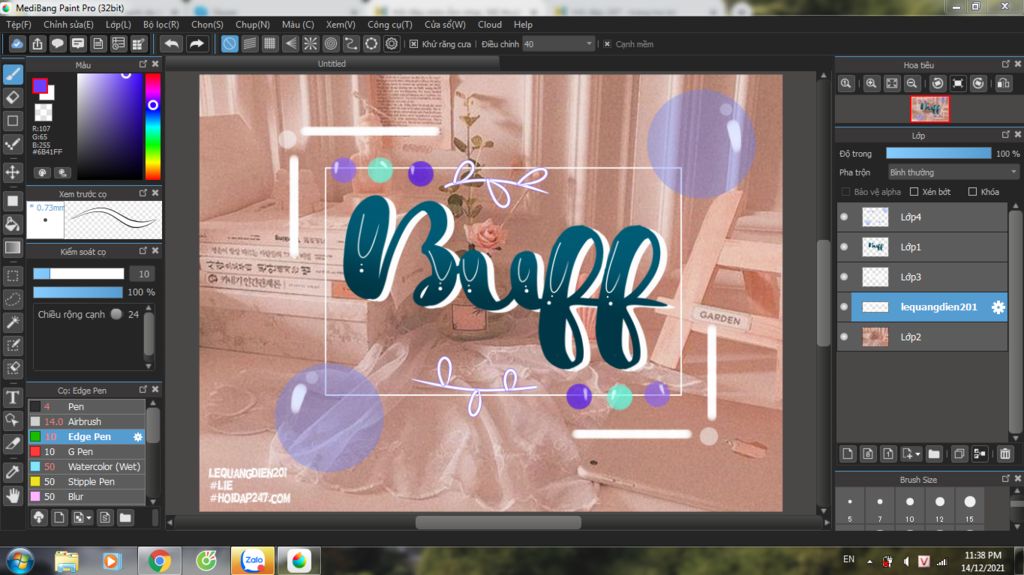Image resolution: width=1024 pixels, height=575 pixels.
Task: Open add brush dropdown in brush panel
Action: click(89, 518)
